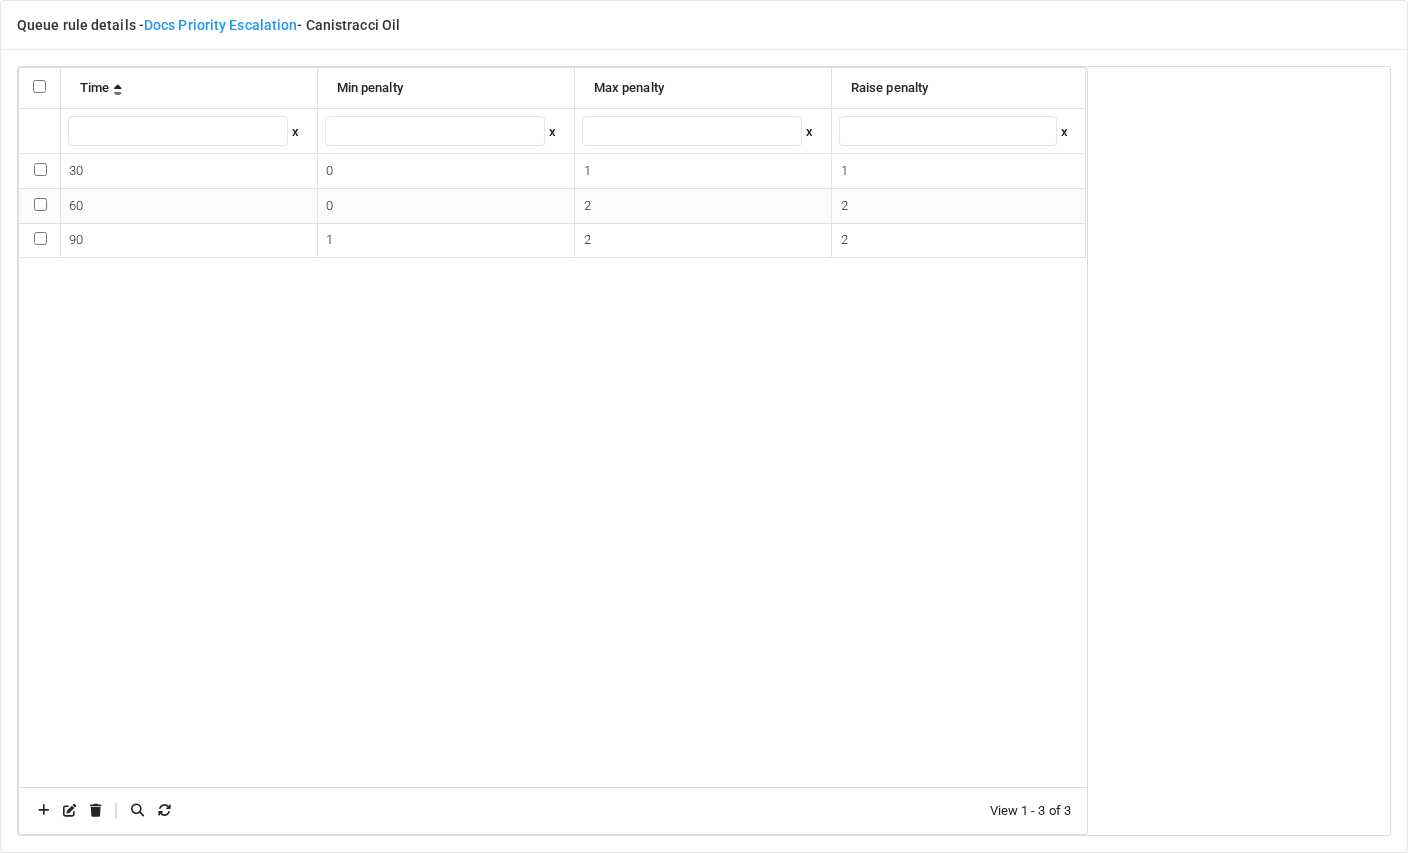This screenshot has height=853, width=1408.
Task: Focus the Min penalty filter input
Action: coord(435,131)
